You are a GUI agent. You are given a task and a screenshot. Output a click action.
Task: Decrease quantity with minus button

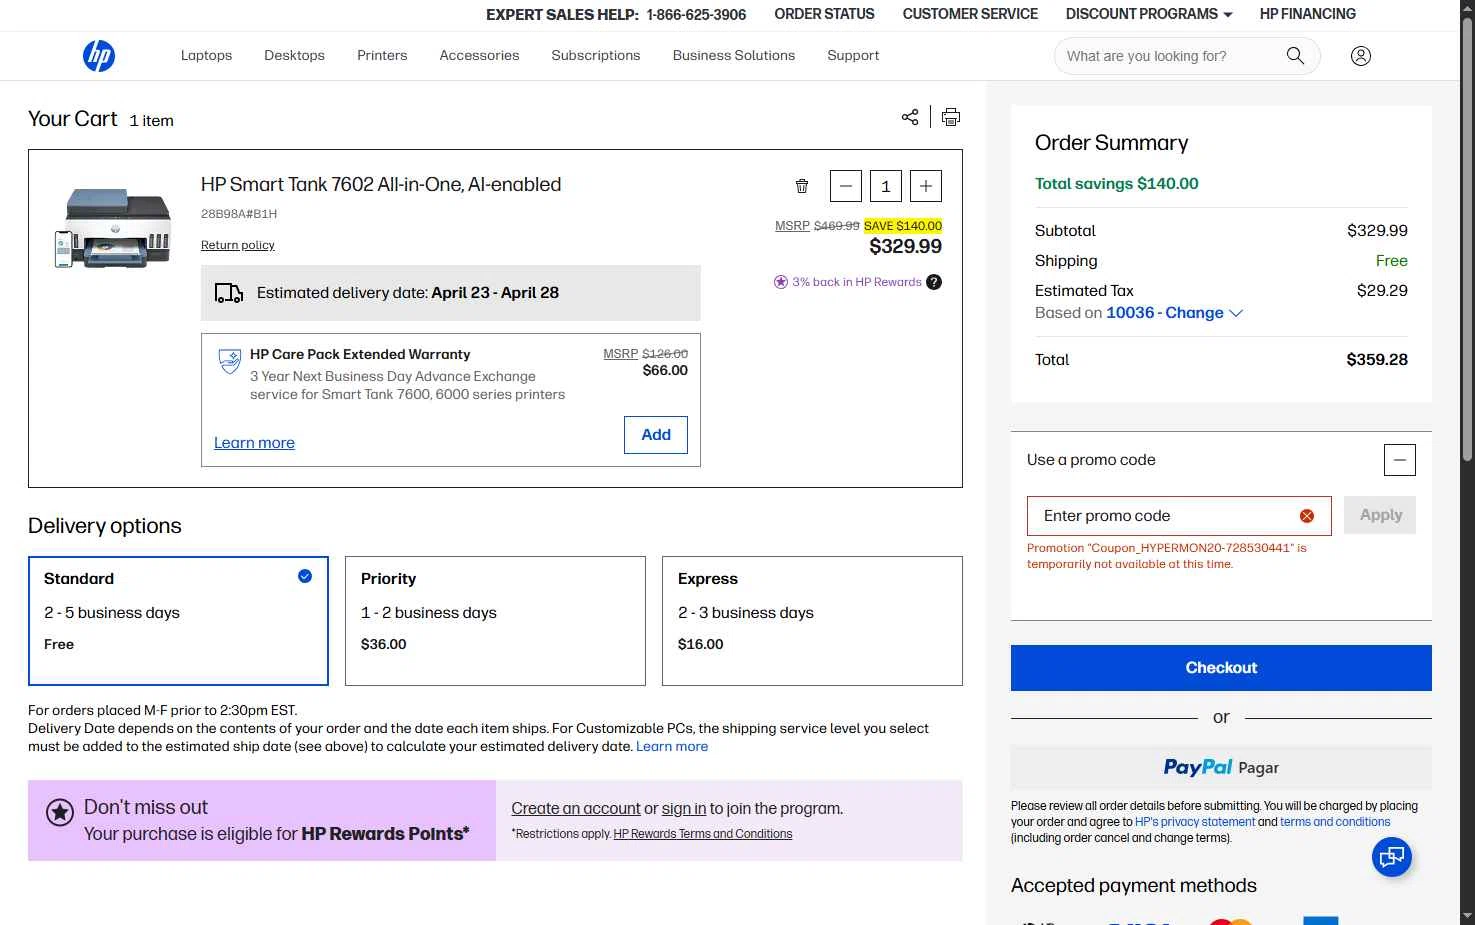click(x=846, y=186)
